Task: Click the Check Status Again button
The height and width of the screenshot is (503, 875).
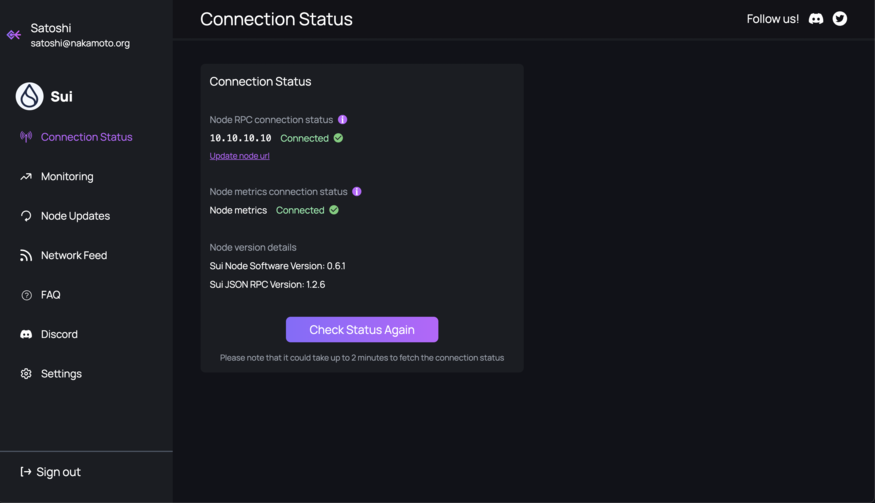Action: 362,329
